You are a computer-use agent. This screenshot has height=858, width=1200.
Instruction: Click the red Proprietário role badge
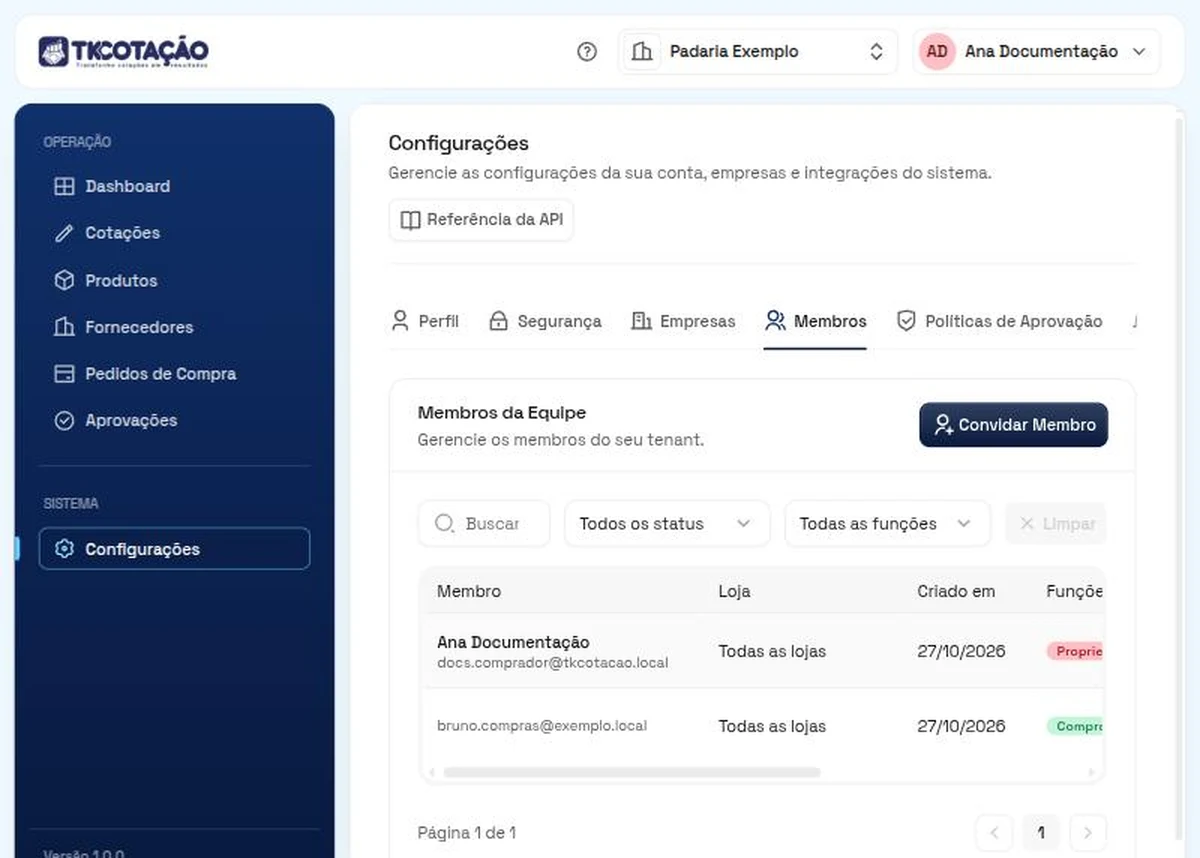coord(1075,651)
